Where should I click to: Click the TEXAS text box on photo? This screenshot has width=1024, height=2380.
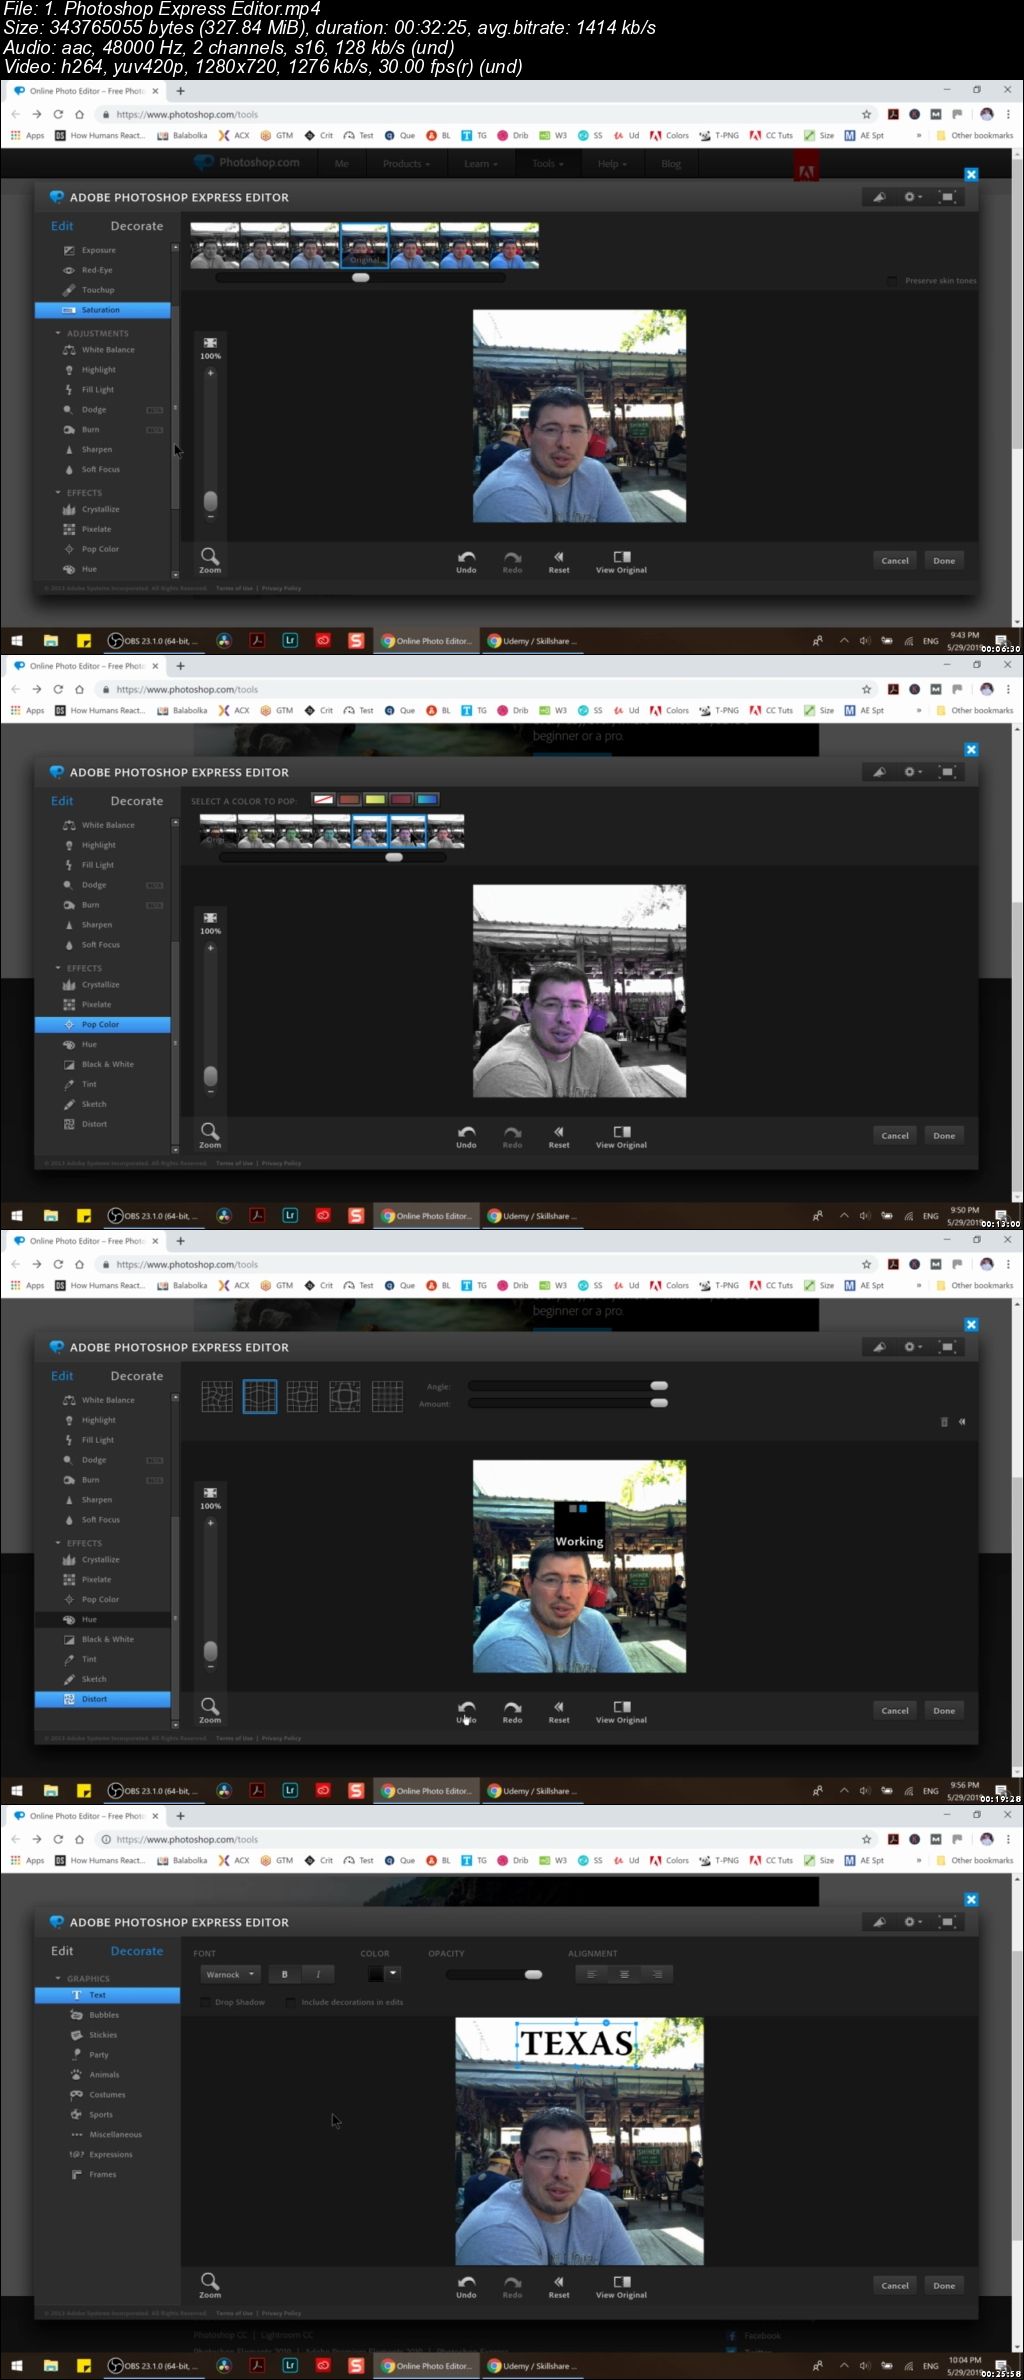coord(577,2043)
